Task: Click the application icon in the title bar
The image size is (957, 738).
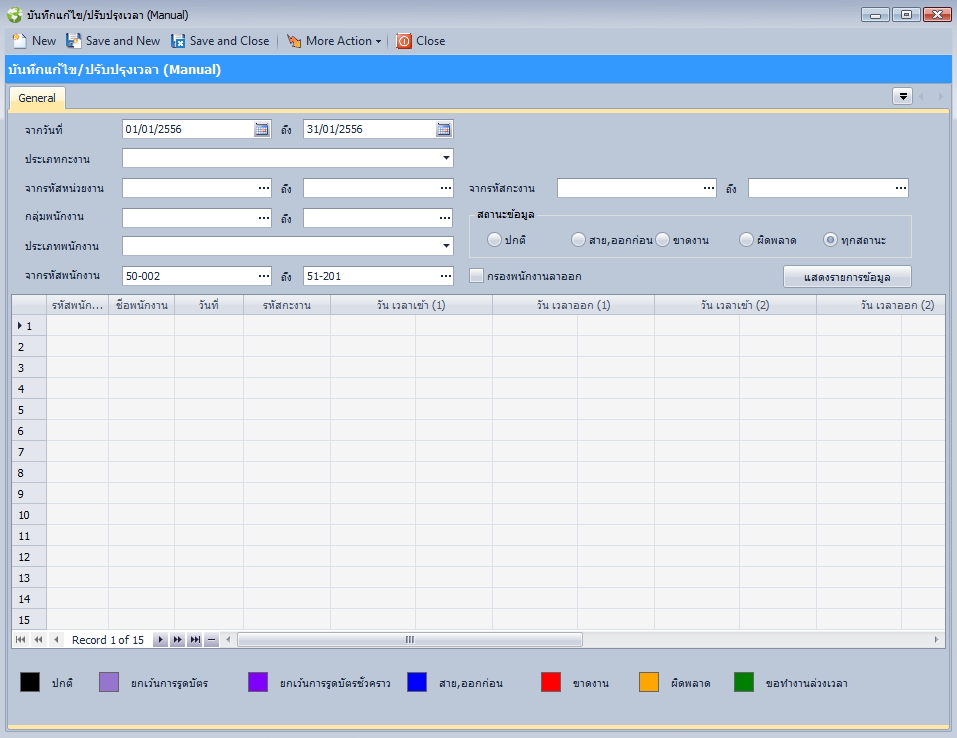Action: coord(14,15)
